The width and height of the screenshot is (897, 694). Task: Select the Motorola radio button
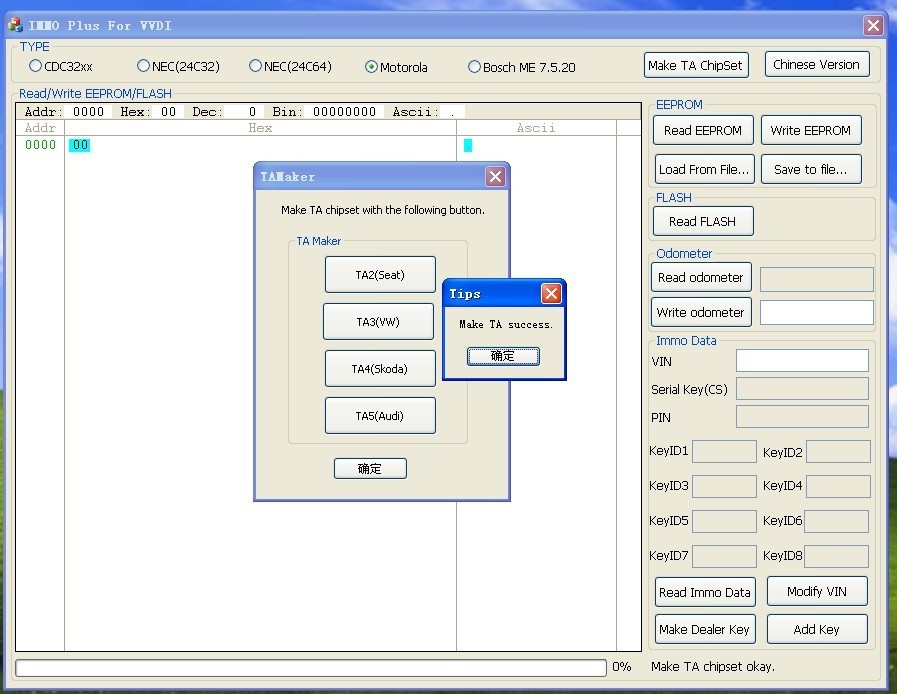[371, 68]
